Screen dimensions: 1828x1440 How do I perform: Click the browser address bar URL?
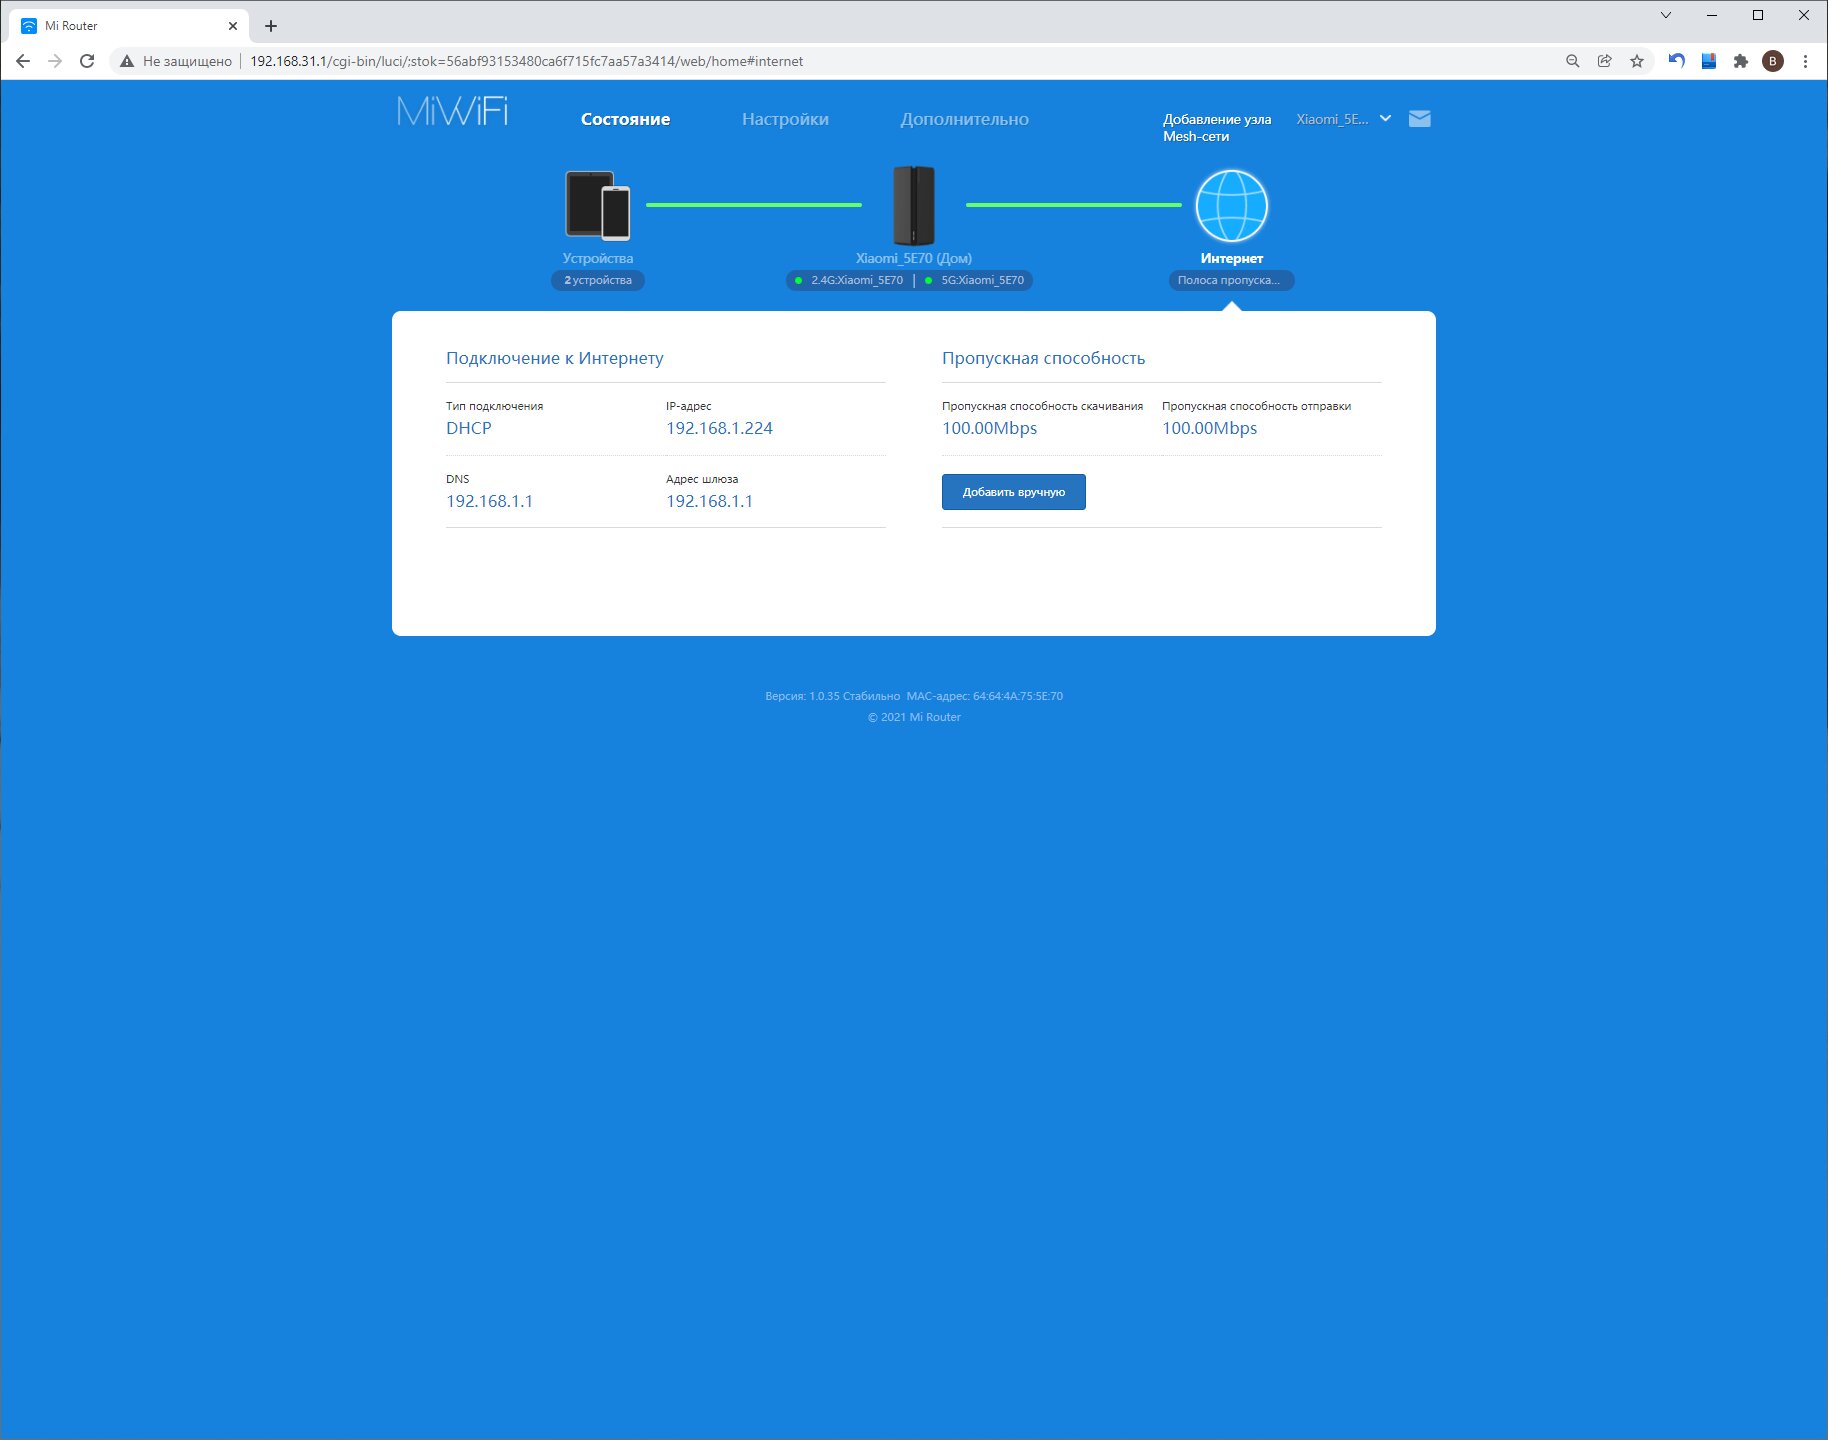pyautogui.click(x=526, y=61)
